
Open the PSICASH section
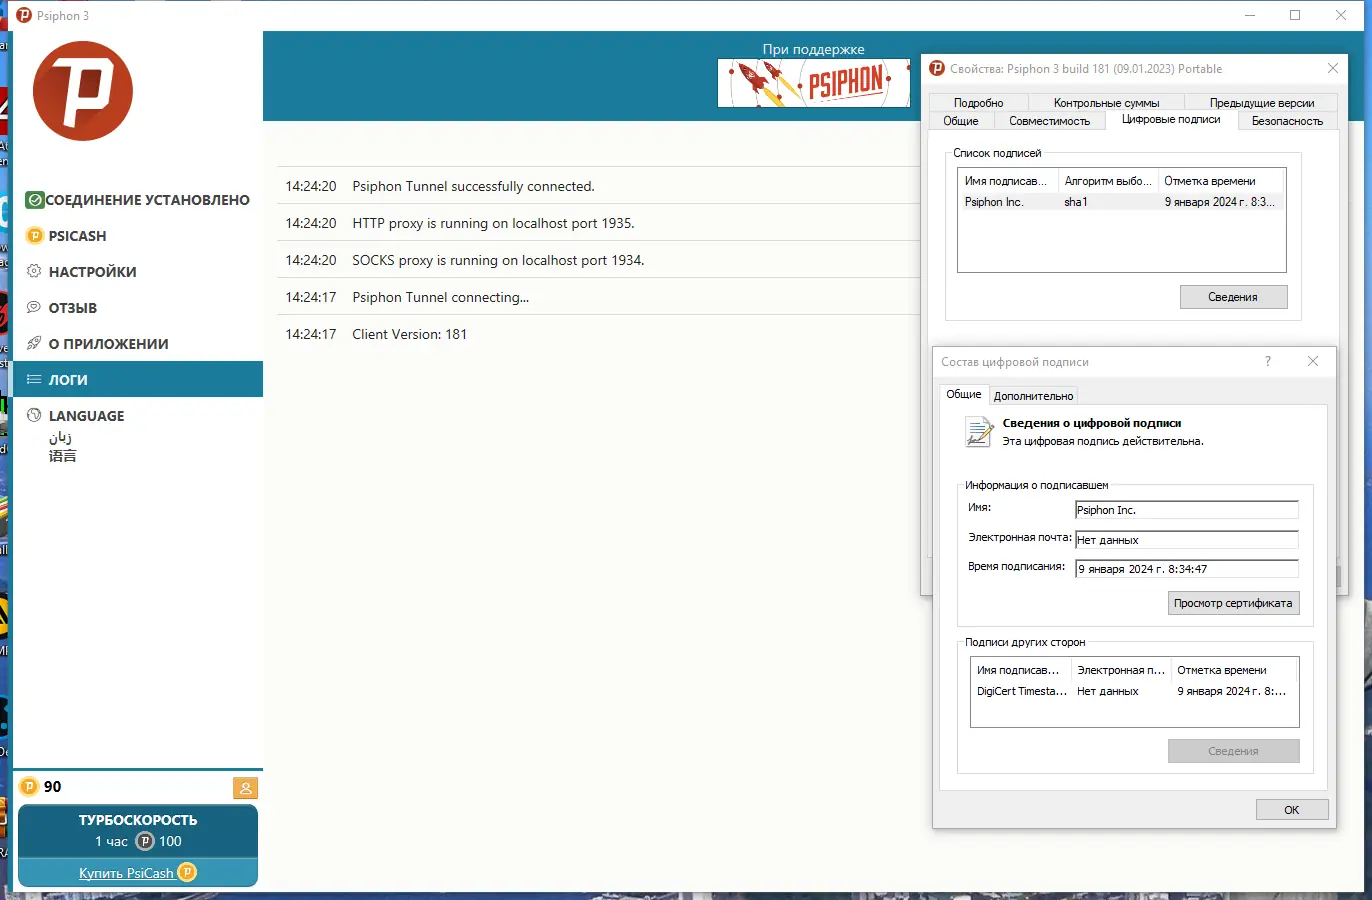coord(77,236)
